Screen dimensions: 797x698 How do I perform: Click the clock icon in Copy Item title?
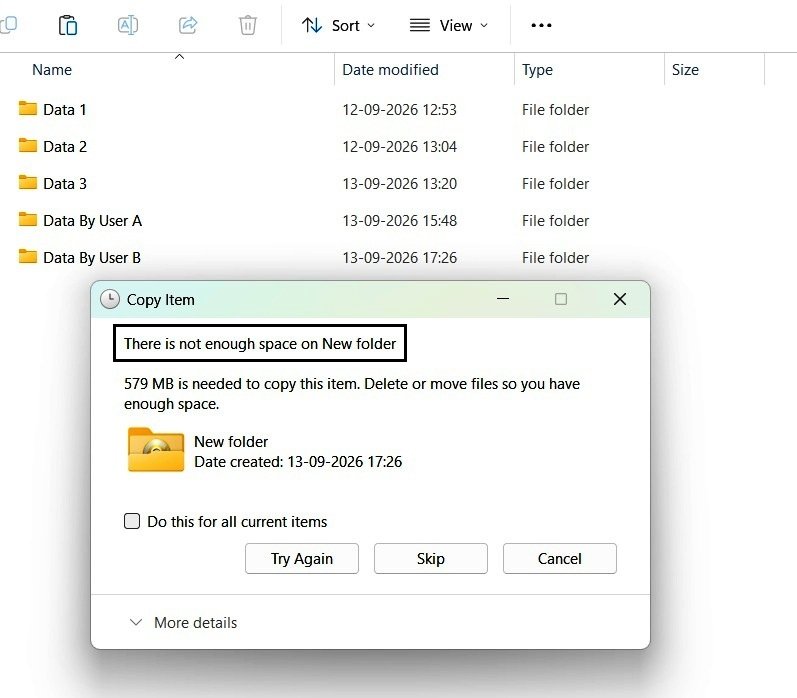(x=110, y=299)
